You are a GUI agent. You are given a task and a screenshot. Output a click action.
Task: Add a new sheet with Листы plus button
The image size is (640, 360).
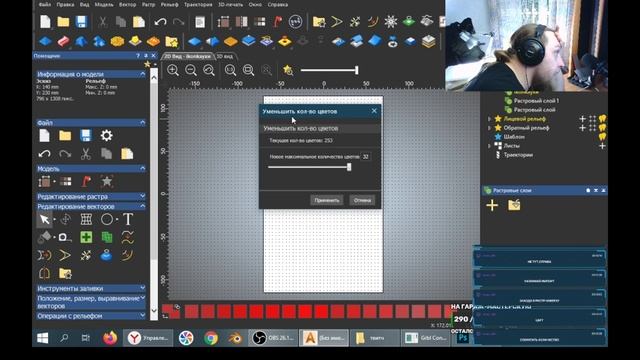tap(602, 146)
